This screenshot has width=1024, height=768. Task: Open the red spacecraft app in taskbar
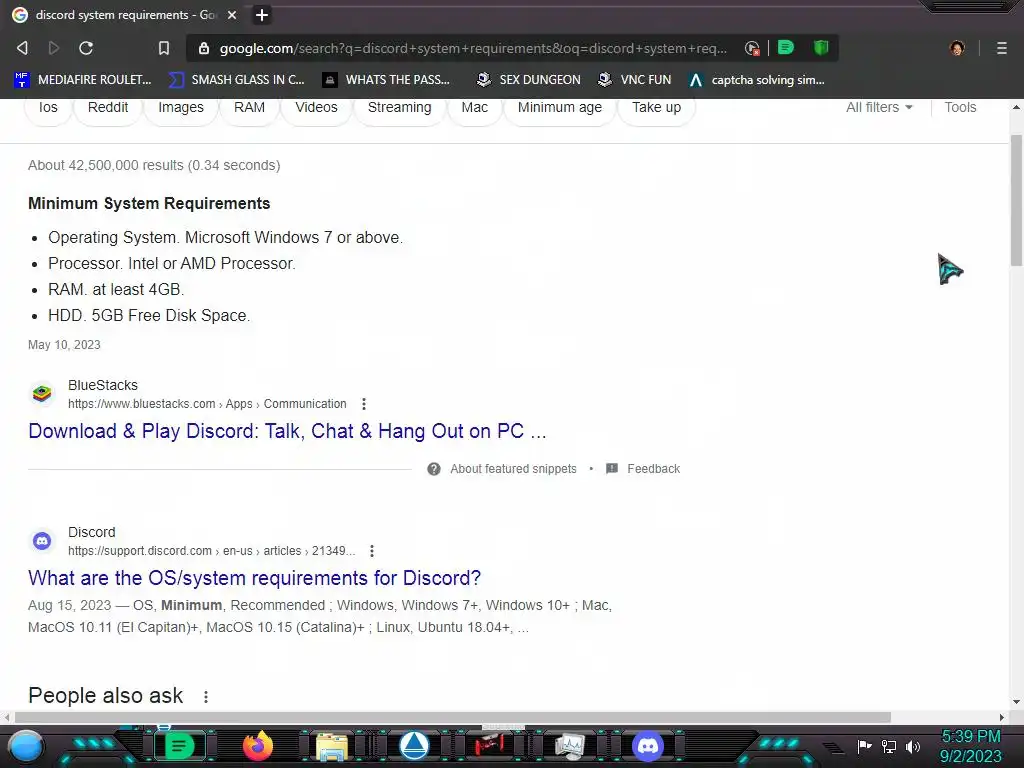(x=490, y=746)
